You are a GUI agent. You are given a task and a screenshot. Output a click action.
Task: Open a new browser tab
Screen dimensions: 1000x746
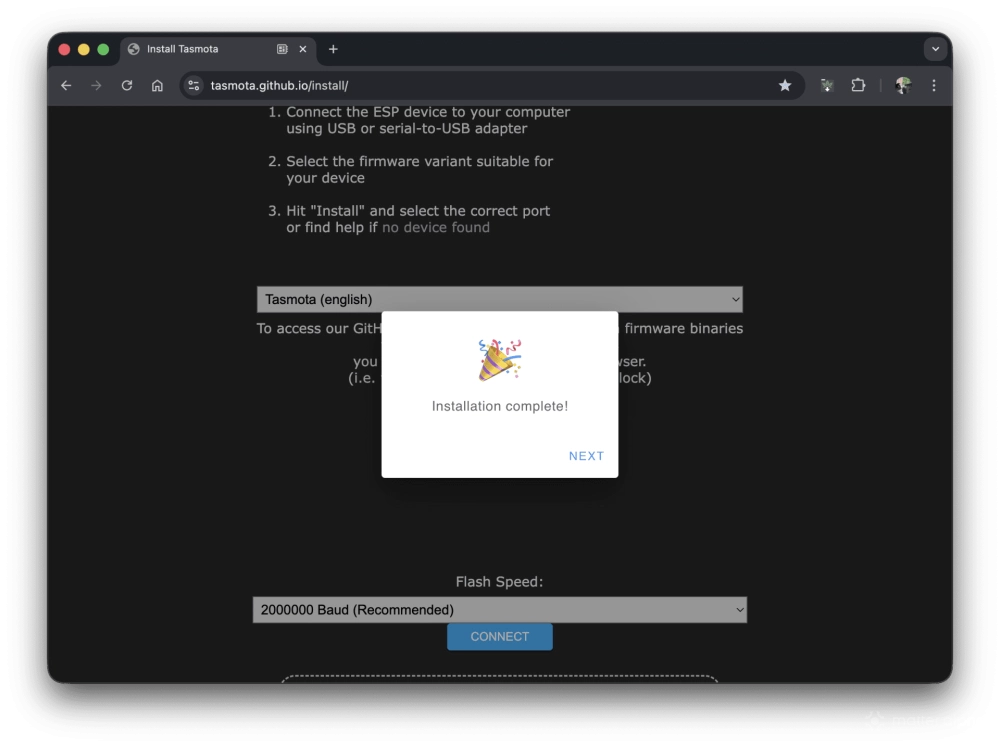click(x=333, y=48)
